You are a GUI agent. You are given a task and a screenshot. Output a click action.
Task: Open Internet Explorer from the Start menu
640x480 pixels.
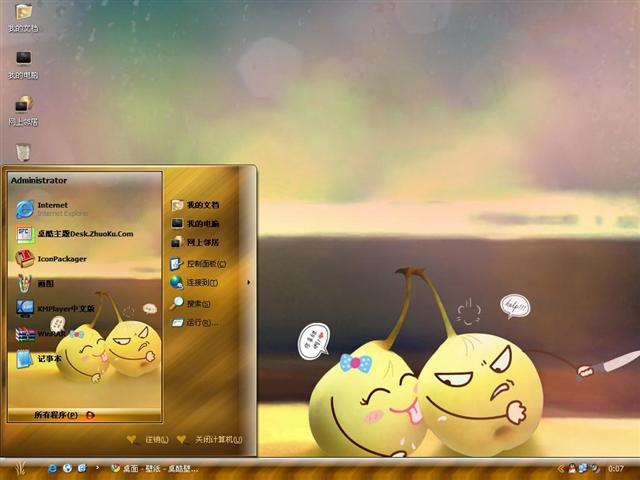pos(50,208)
